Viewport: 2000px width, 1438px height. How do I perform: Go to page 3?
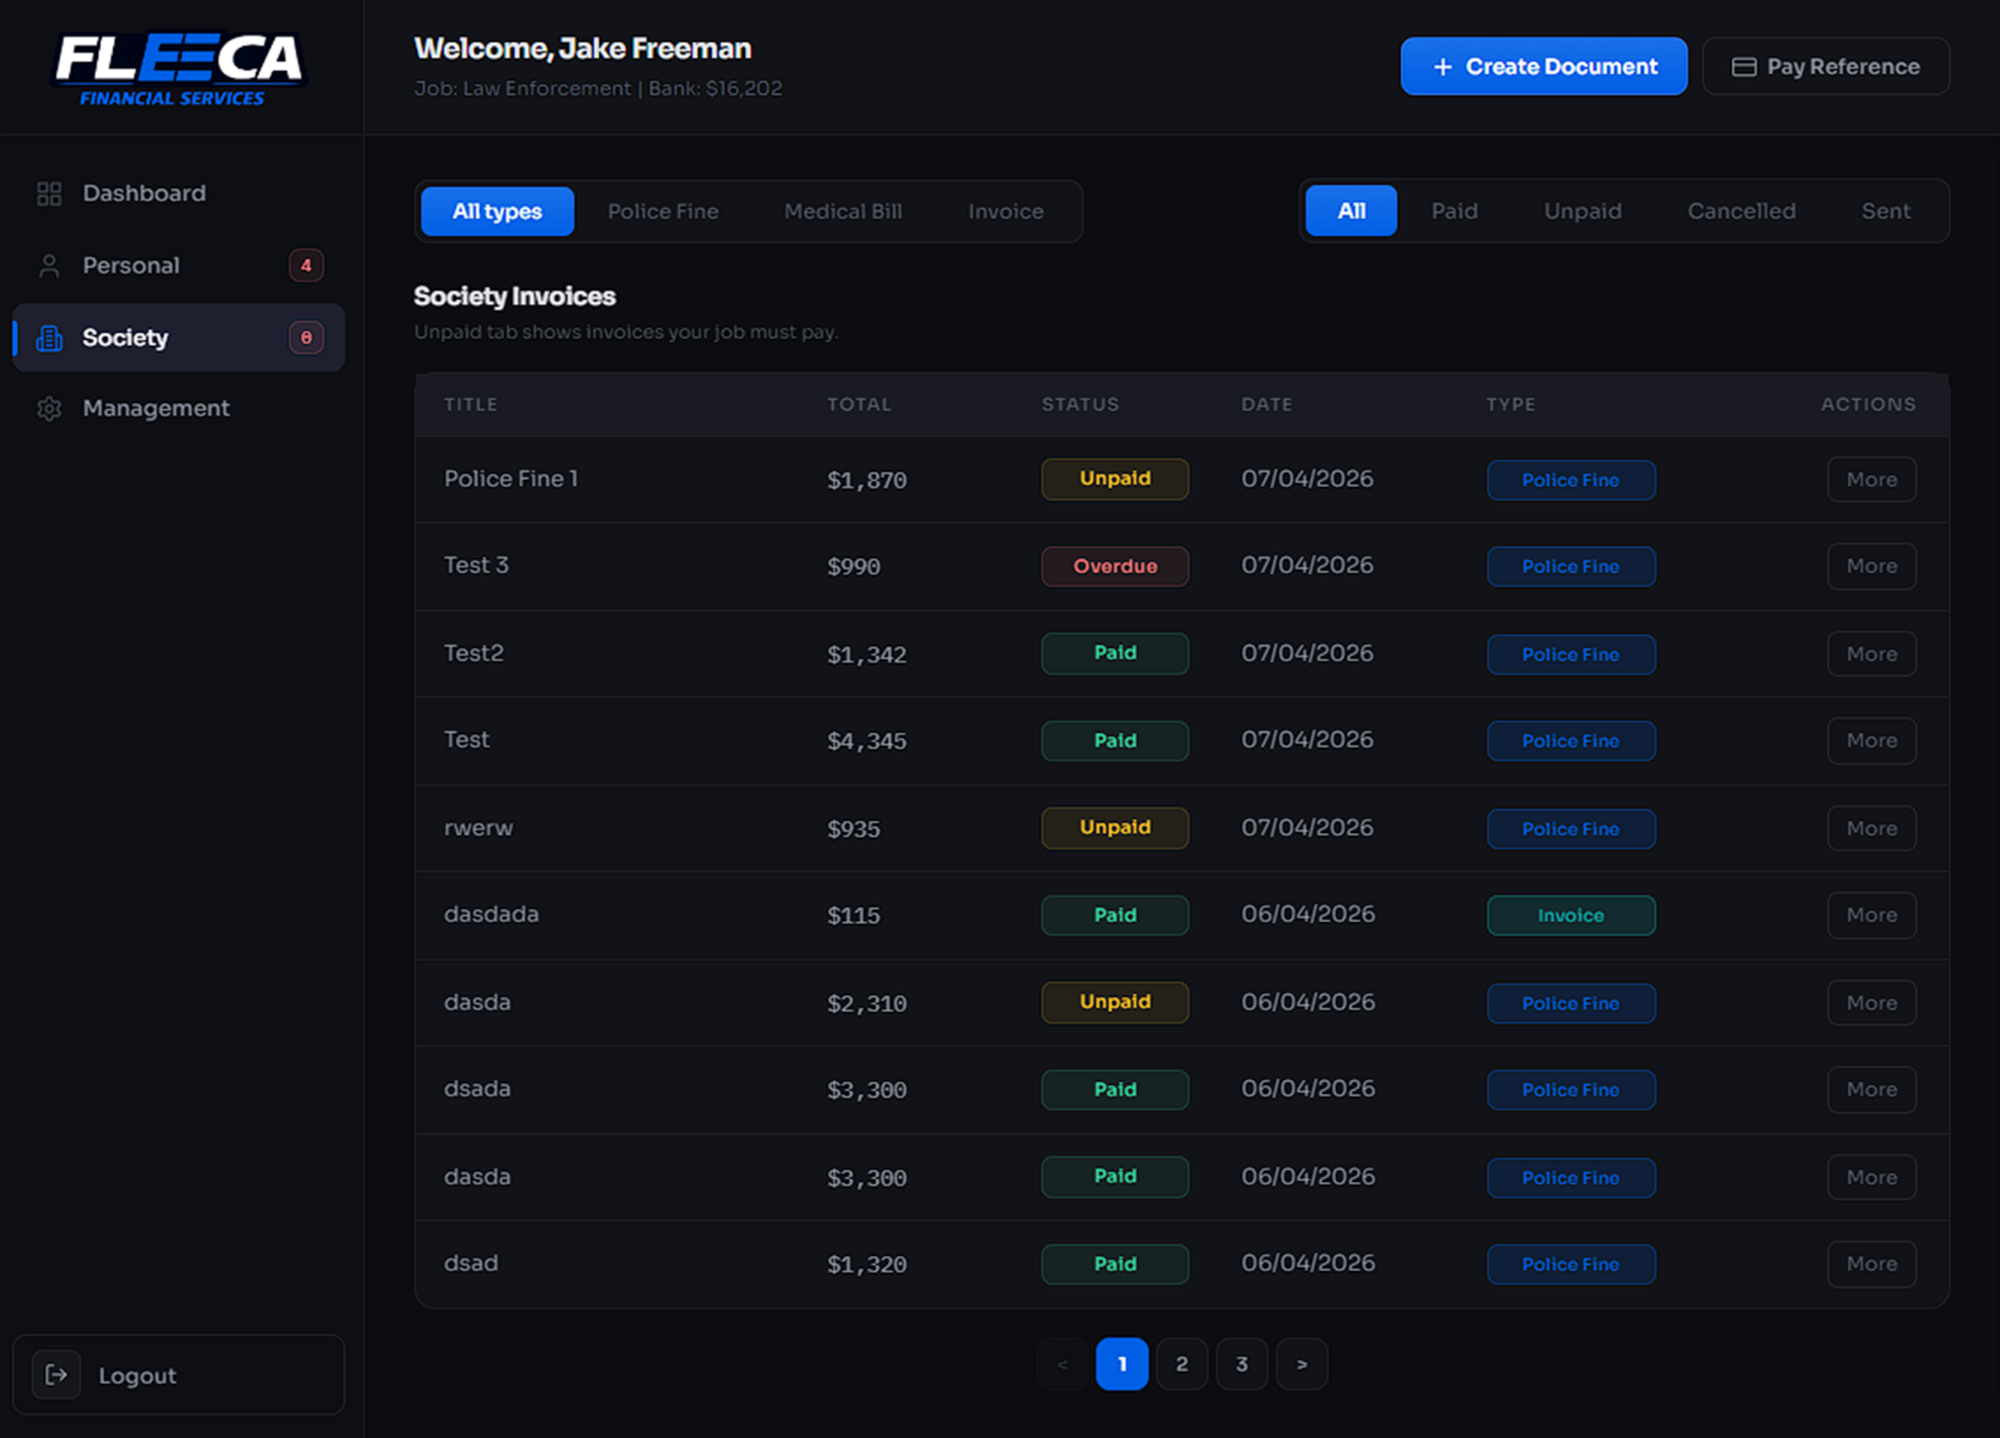click(1242, 1364)
